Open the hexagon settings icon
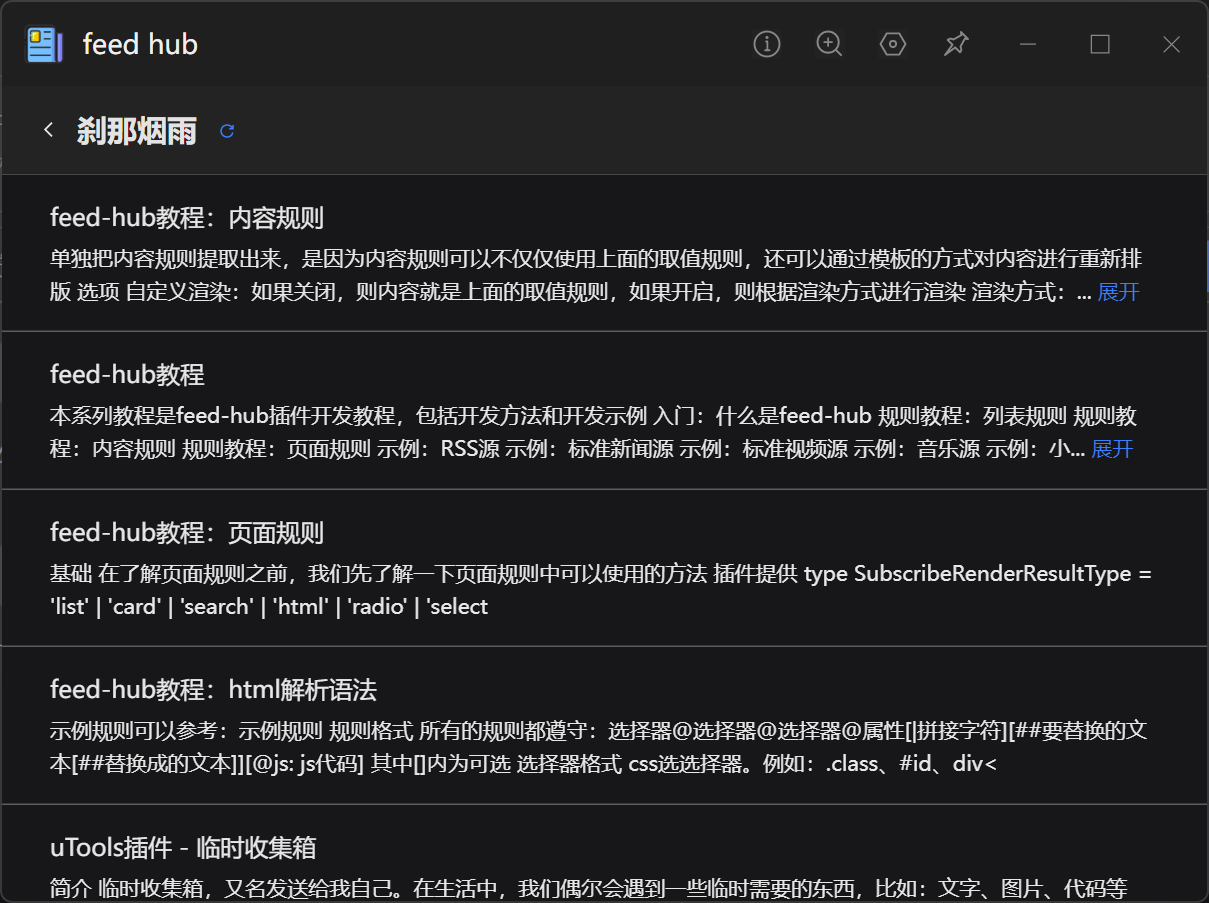Viewport: 1209px width, 903px height. (x=893, y=44)
